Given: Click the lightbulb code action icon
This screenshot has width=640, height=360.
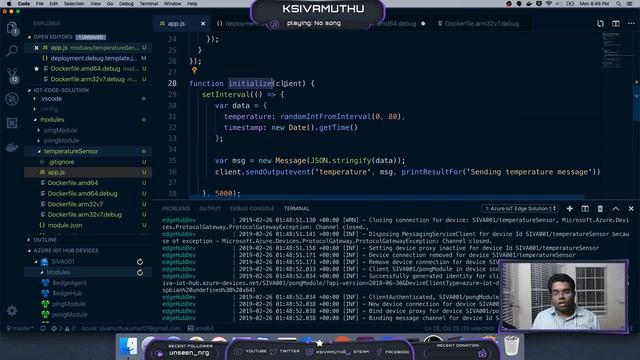Looking at the screenshot, I should click(x=194, y=71).
